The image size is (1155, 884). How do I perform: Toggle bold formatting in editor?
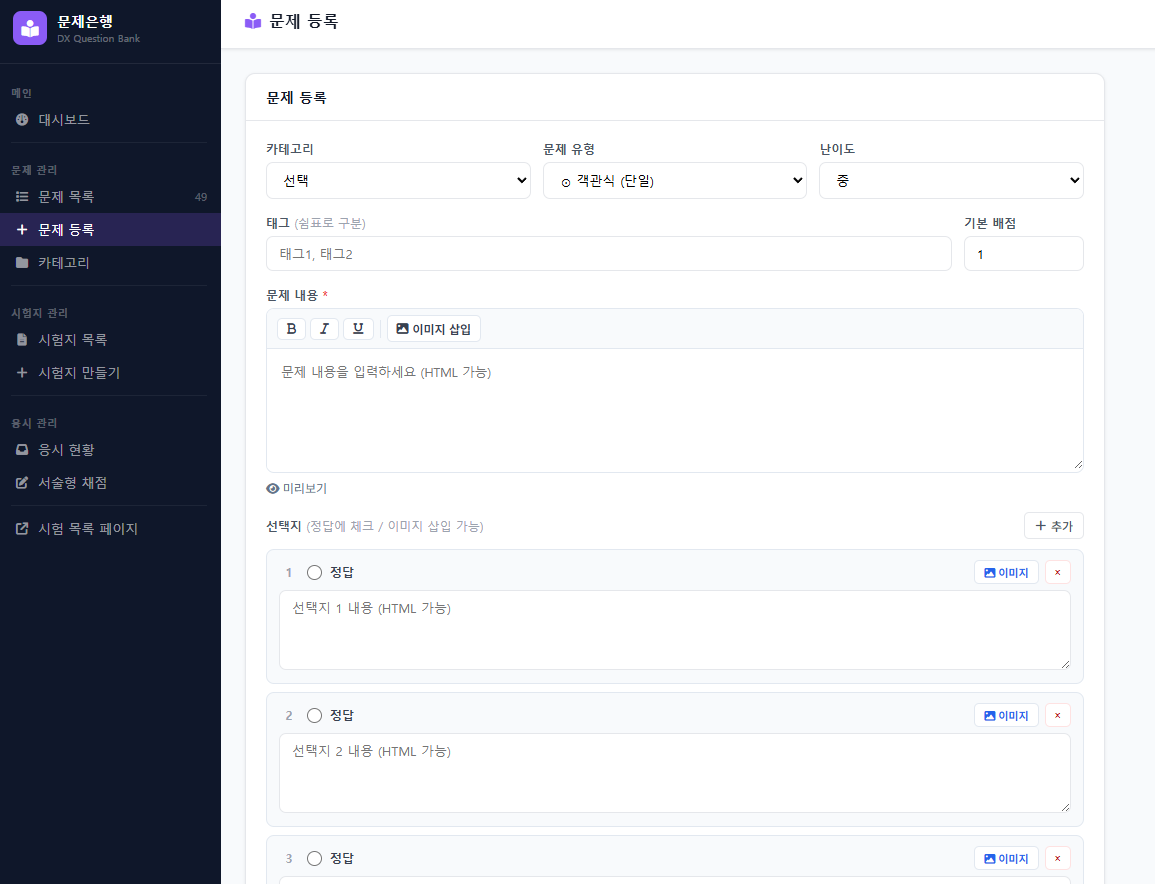(292, 329)
